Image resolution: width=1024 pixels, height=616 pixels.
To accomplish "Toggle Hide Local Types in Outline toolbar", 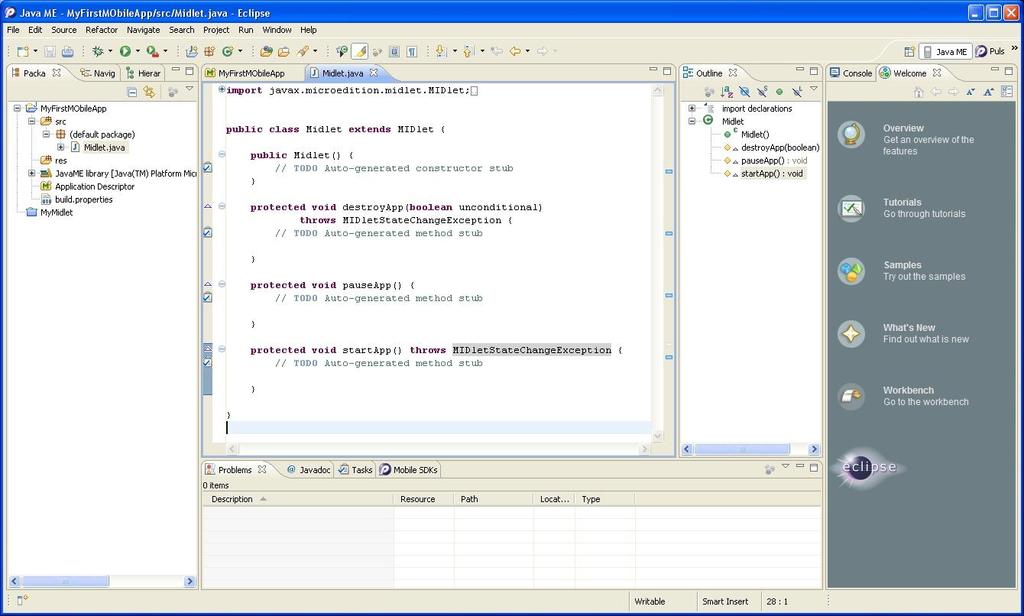I will pyautogui.click(x=797, y=92).
